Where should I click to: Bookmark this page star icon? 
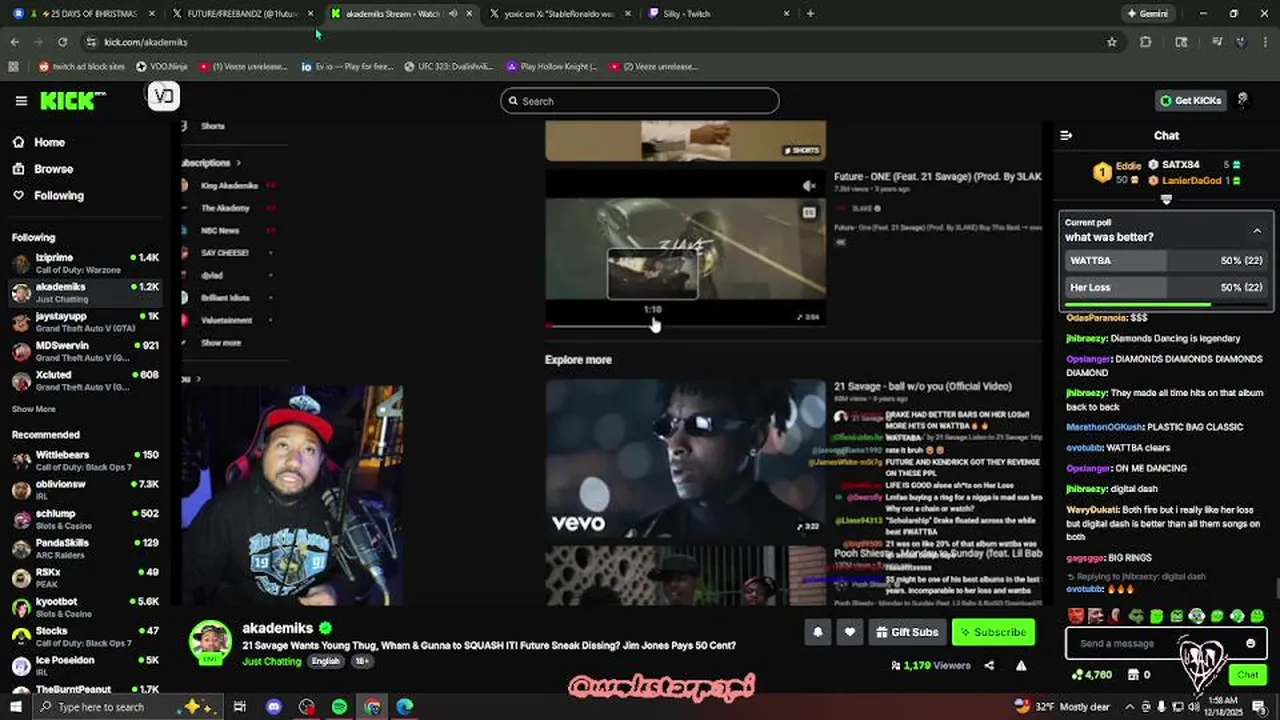1111,42
